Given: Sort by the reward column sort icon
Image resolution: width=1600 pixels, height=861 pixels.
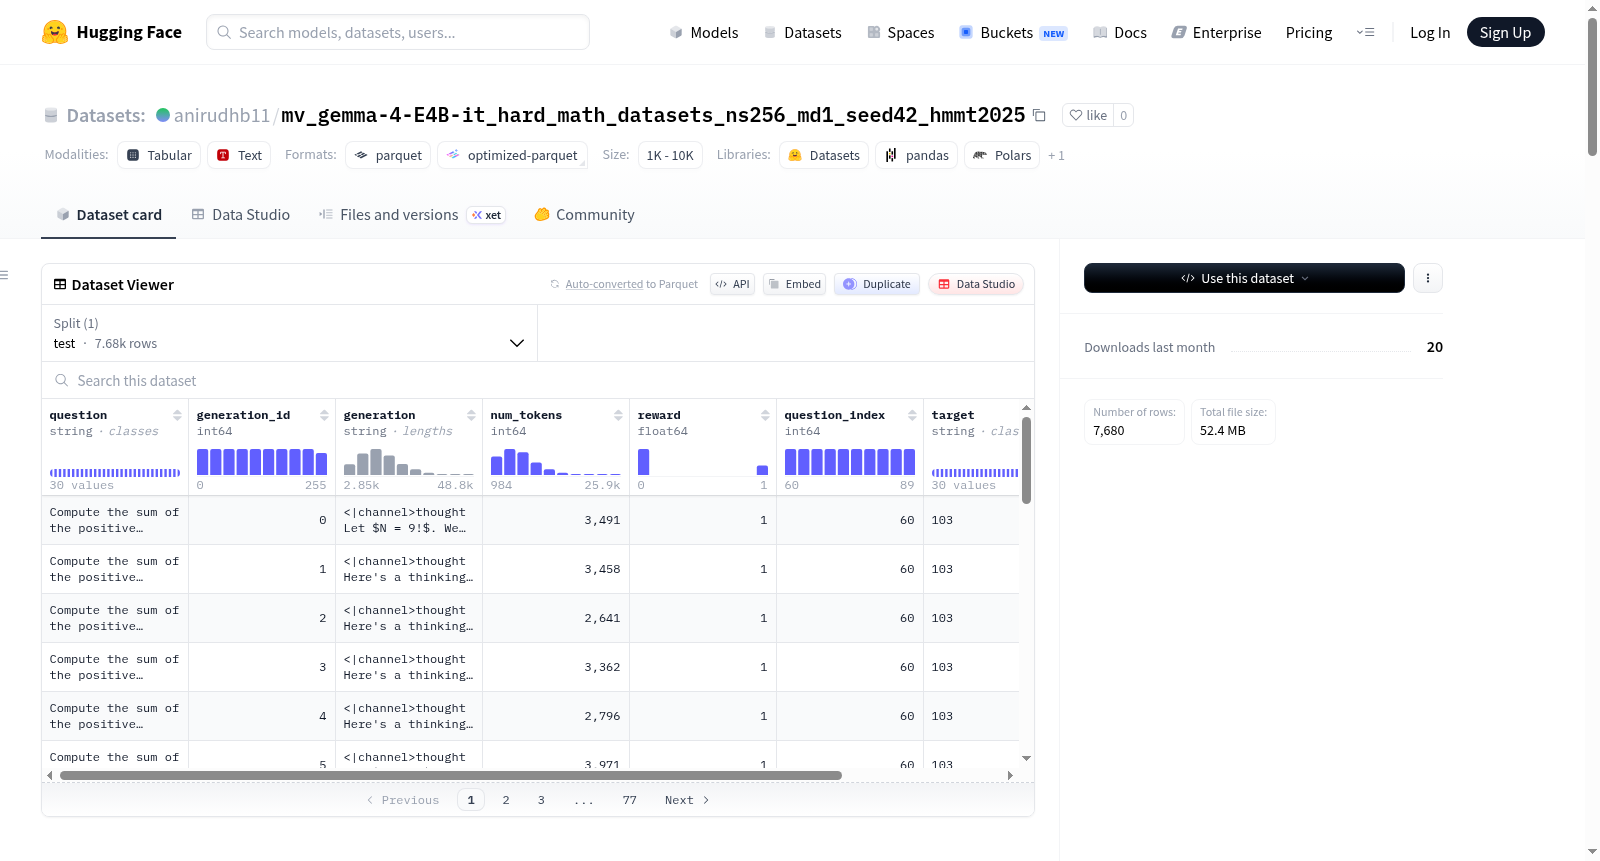Looking at the screenshot, I should click(765, 415).
